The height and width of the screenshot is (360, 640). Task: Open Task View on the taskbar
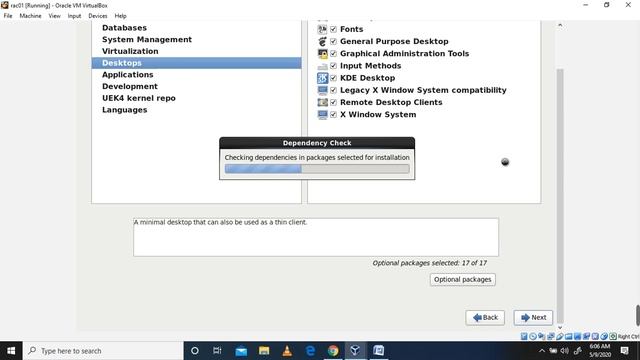(x=217, y=351)
